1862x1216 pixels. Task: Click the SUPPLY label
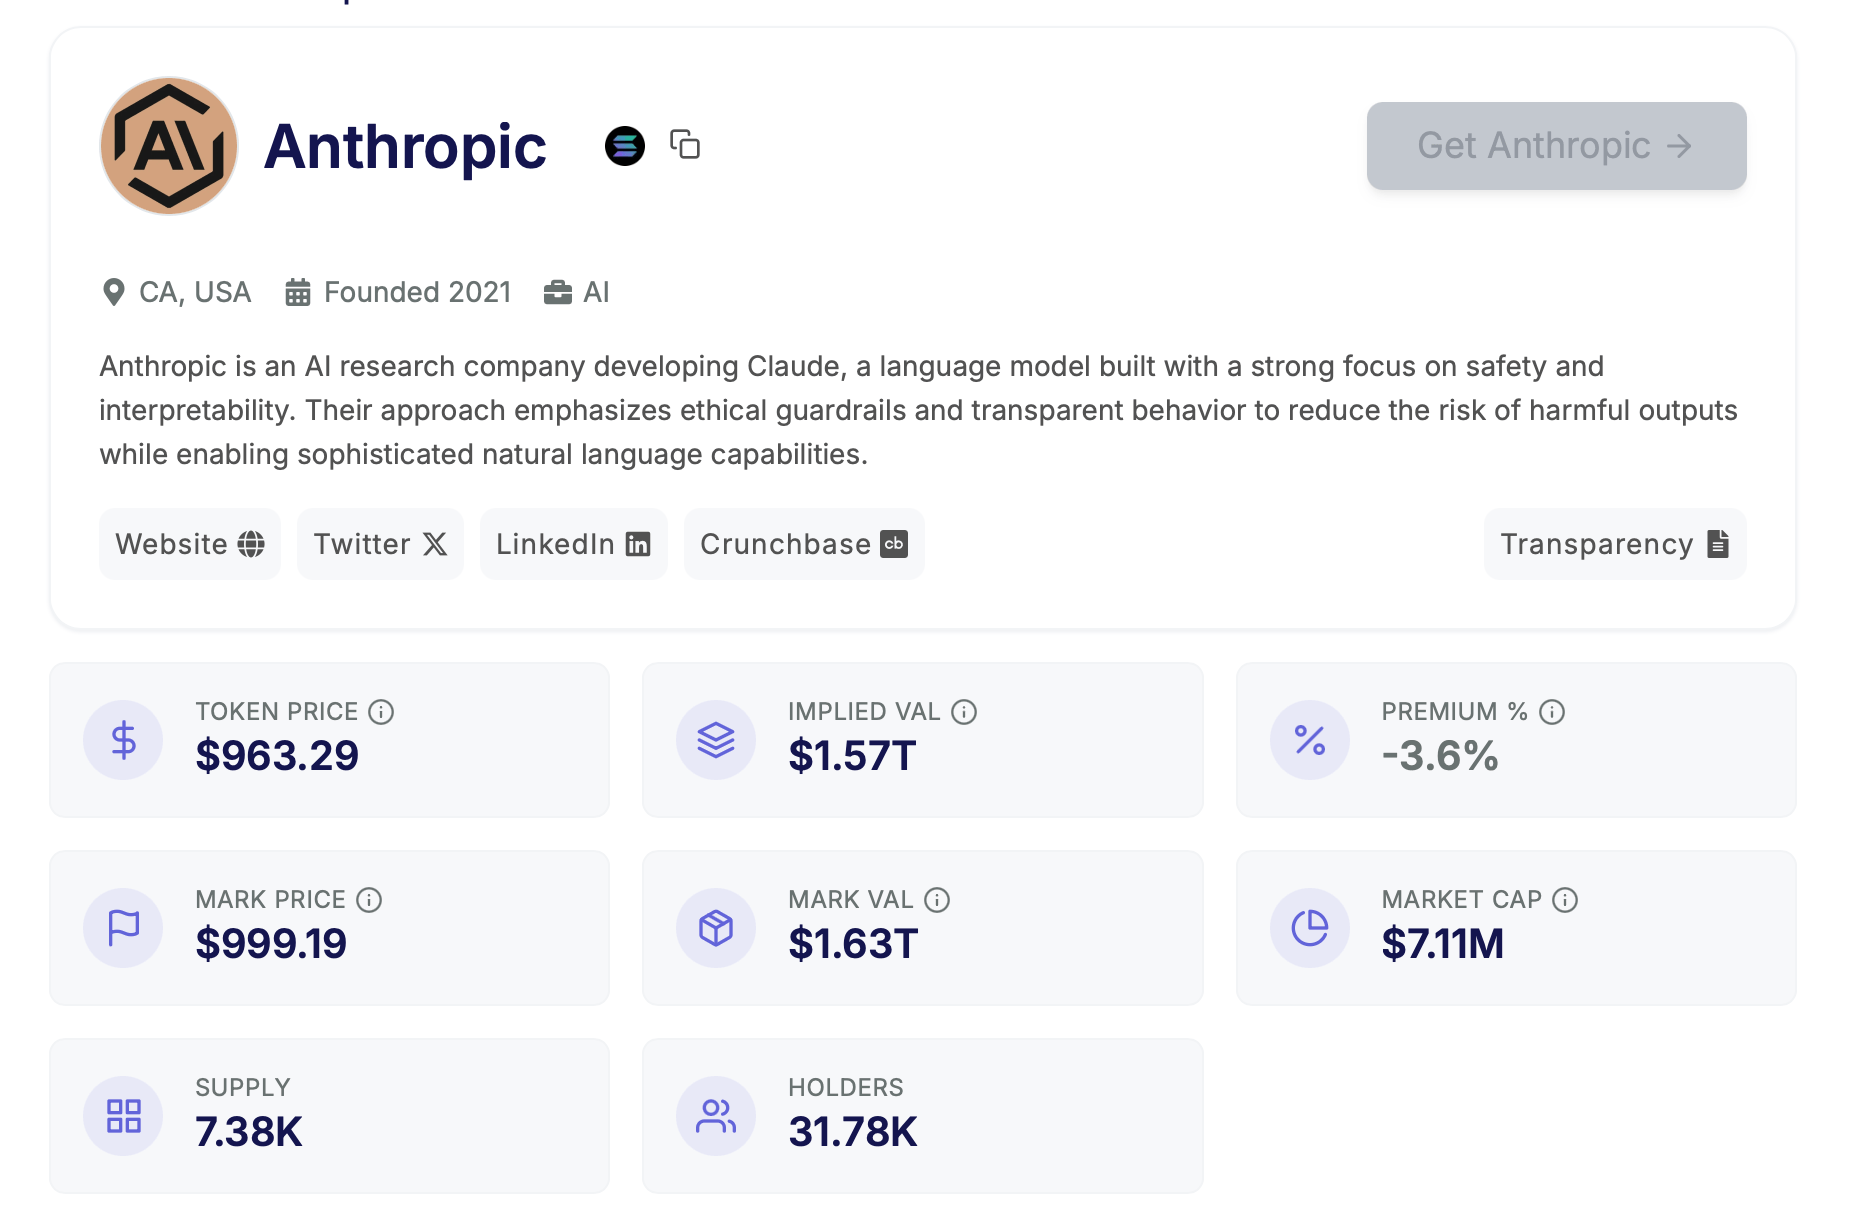pos(243,1087)
